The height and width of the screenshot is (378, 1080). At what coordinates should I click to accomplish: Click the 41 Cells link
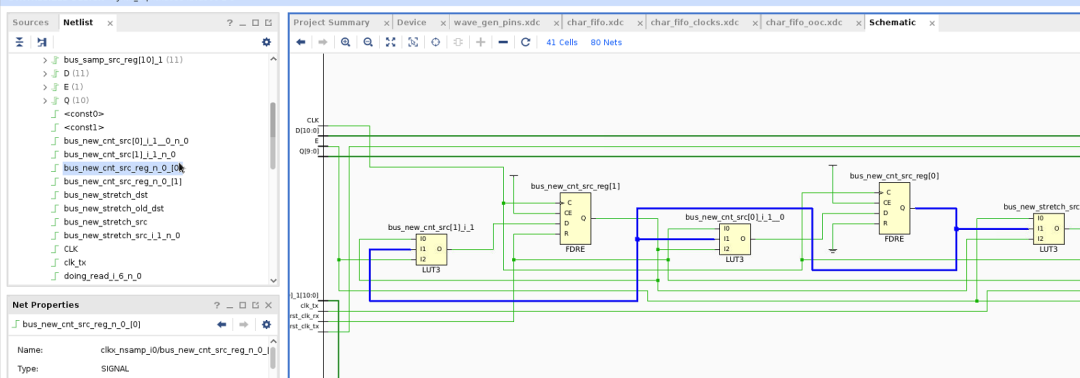point(562,42)
